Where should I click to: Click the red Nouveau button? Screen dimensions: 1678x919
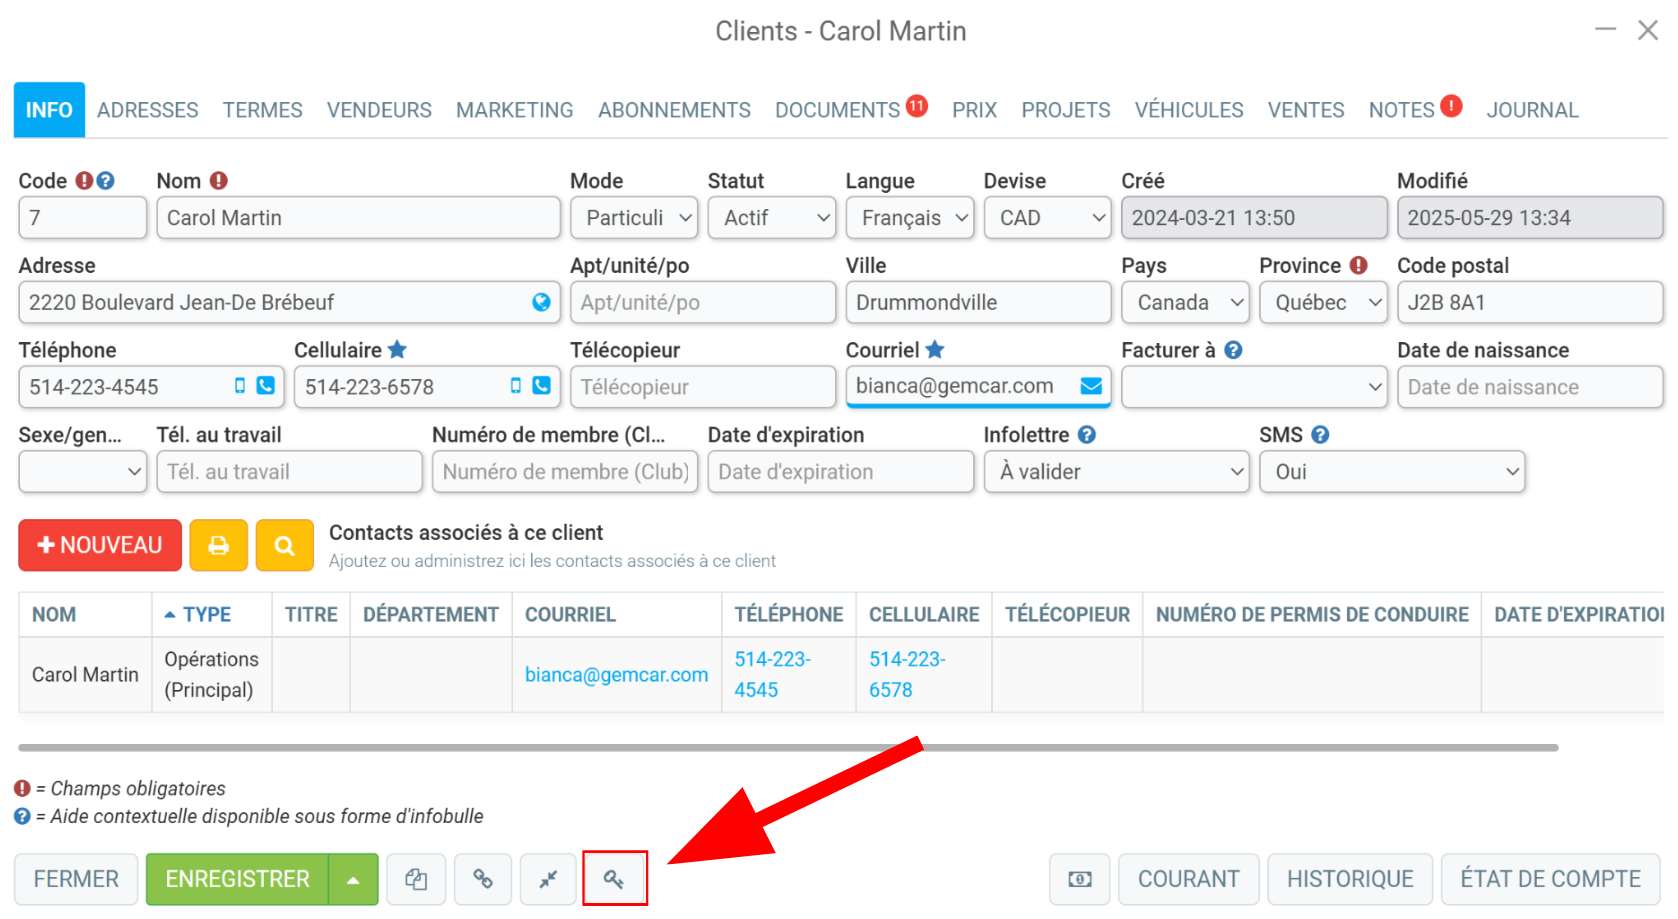click(100, 545)
